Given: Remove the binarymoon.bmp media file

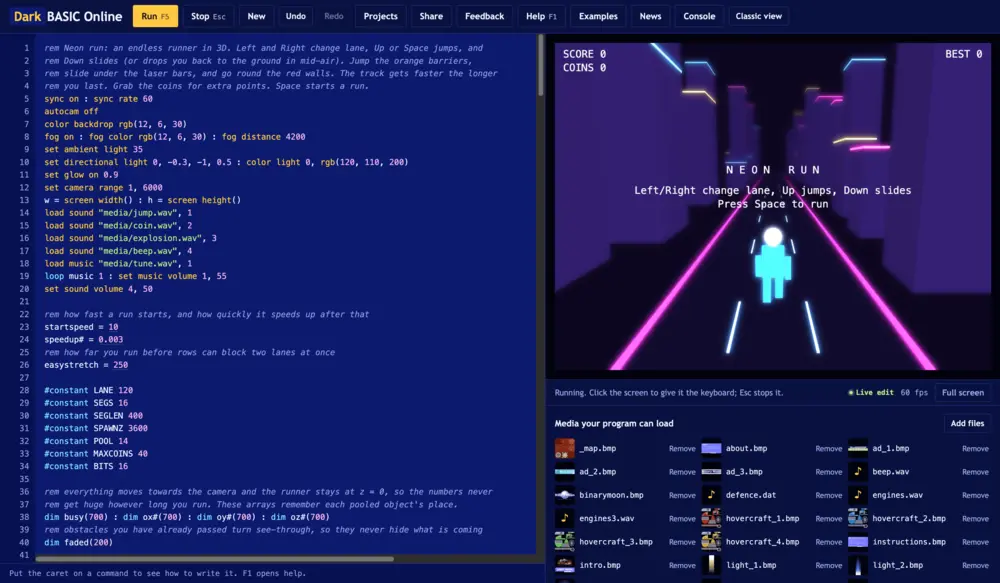Looking at the screenshot, I should tap(682, 495).
